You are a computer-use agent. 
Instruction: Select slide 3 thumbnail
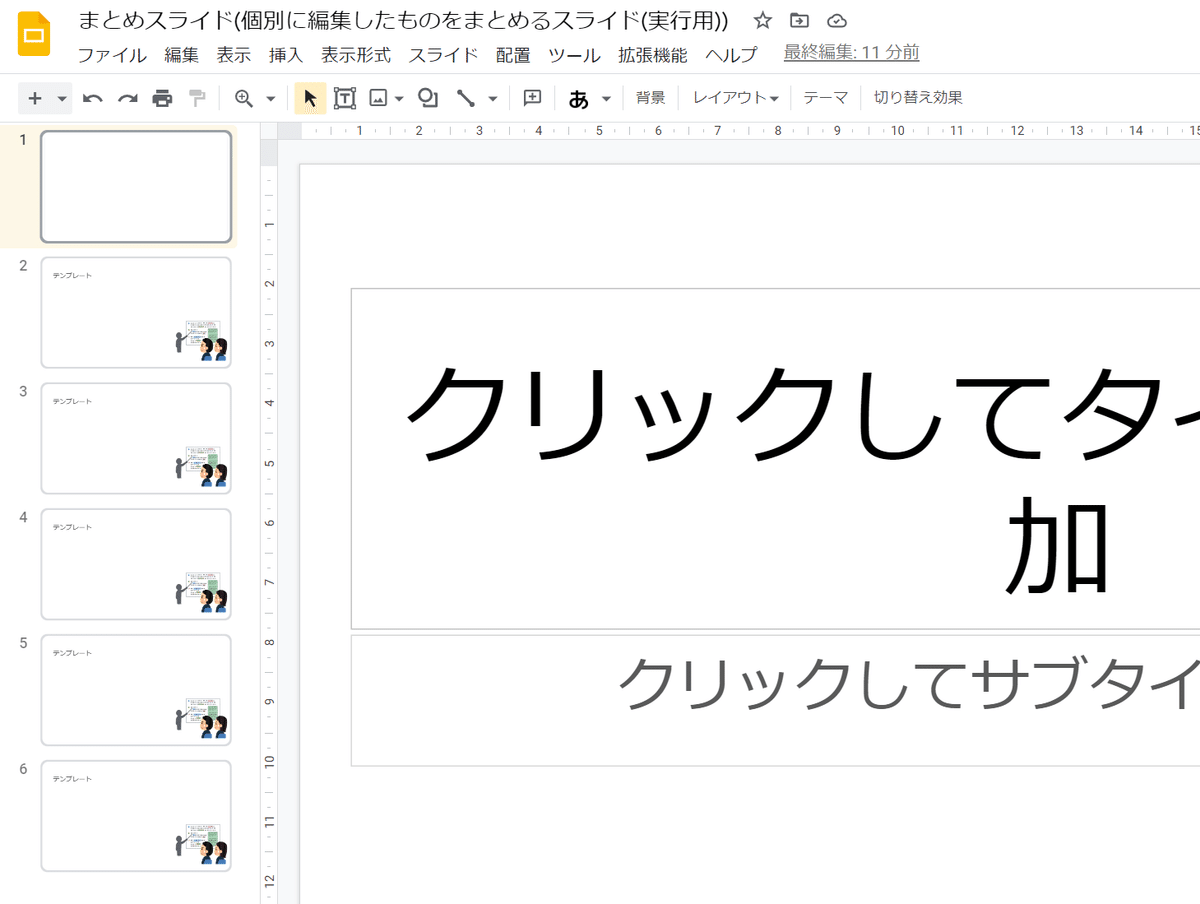(x=136, y=439)
